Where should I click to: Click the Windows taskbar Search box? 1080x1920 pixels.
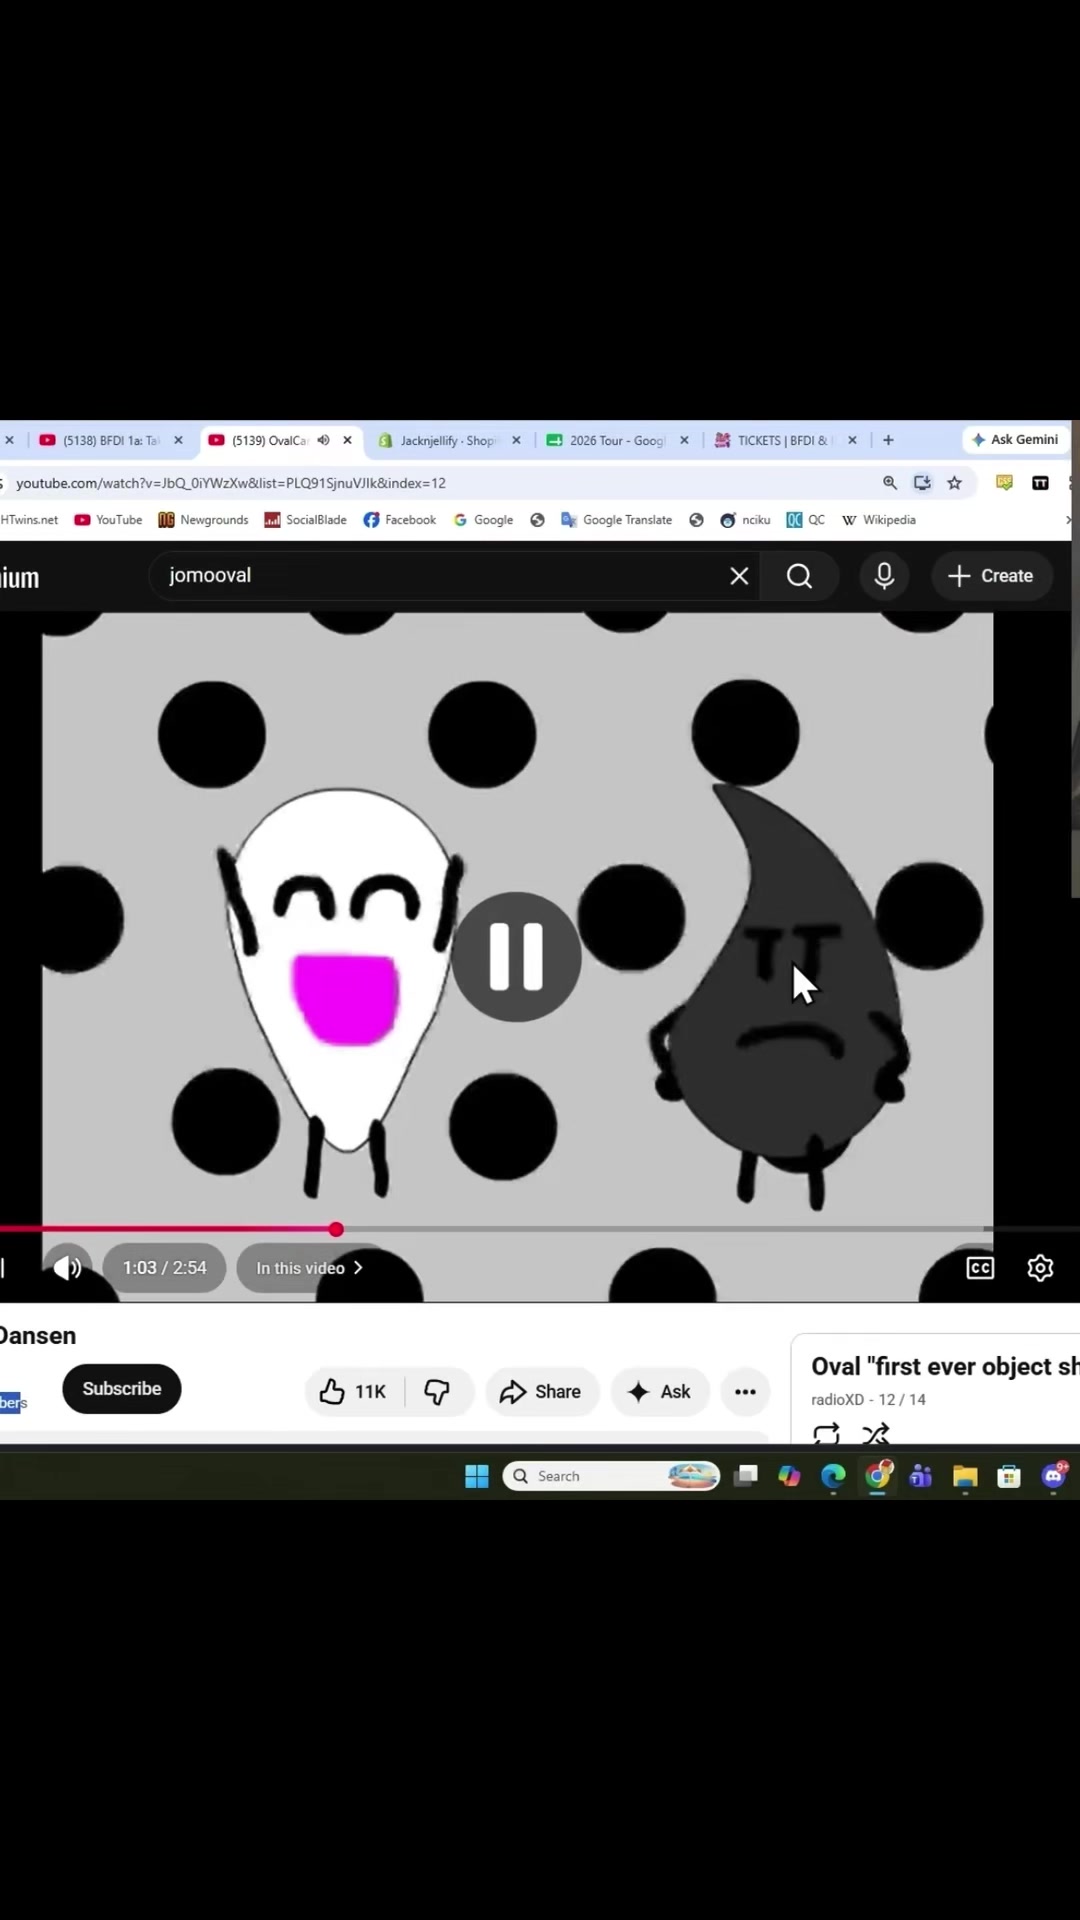610,1476
